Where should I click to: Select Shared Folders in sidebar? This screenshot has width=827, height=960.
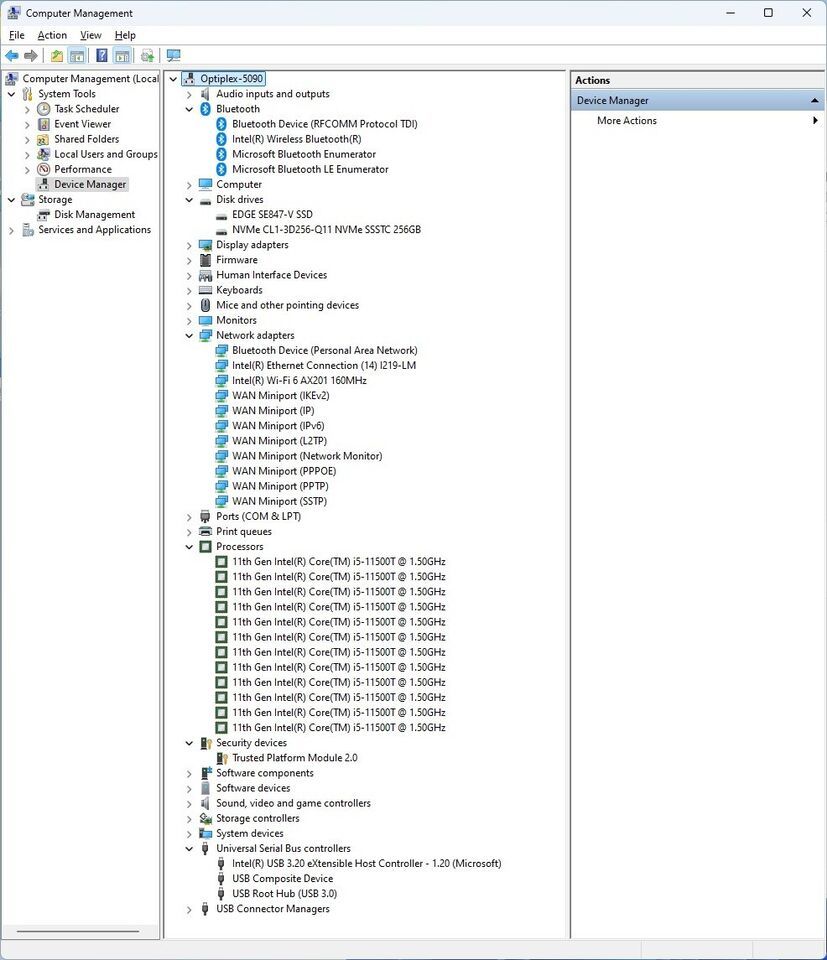click(86, 139)
